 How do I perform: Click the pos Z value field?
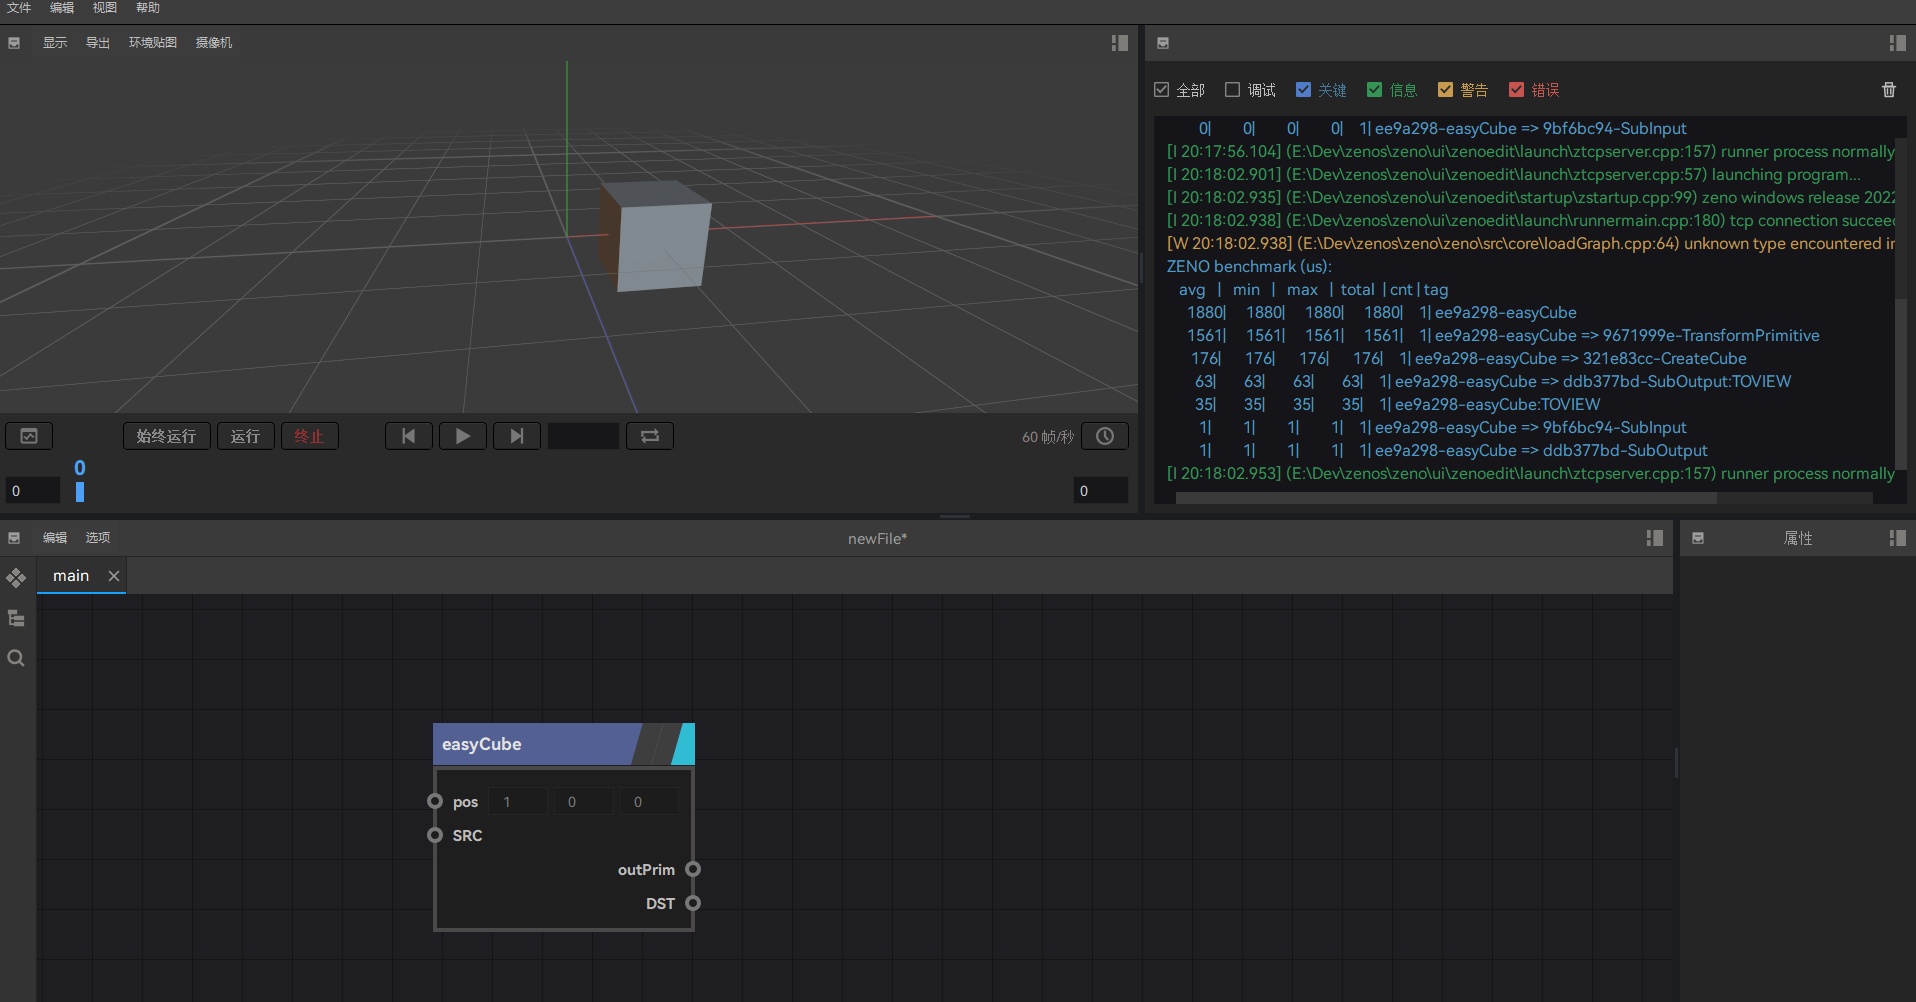650,802
